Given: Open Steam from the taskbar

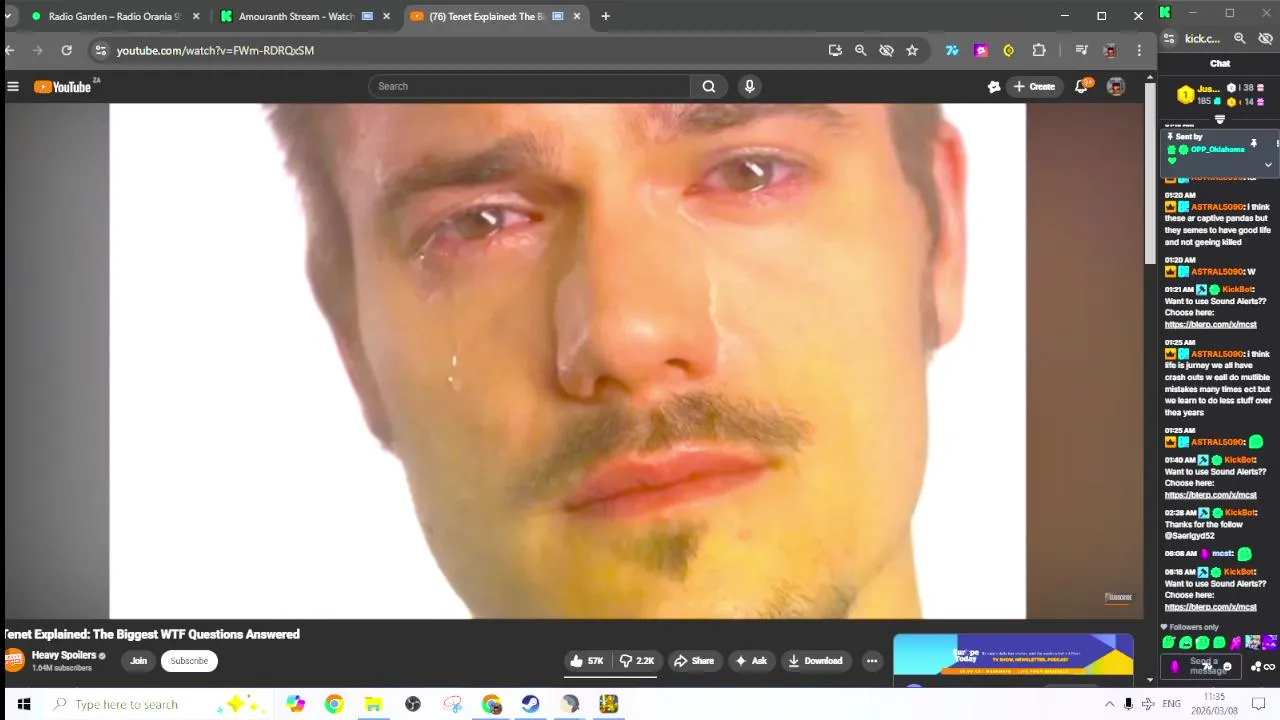Looking at the screenshot, I should [x=531, y=704].
